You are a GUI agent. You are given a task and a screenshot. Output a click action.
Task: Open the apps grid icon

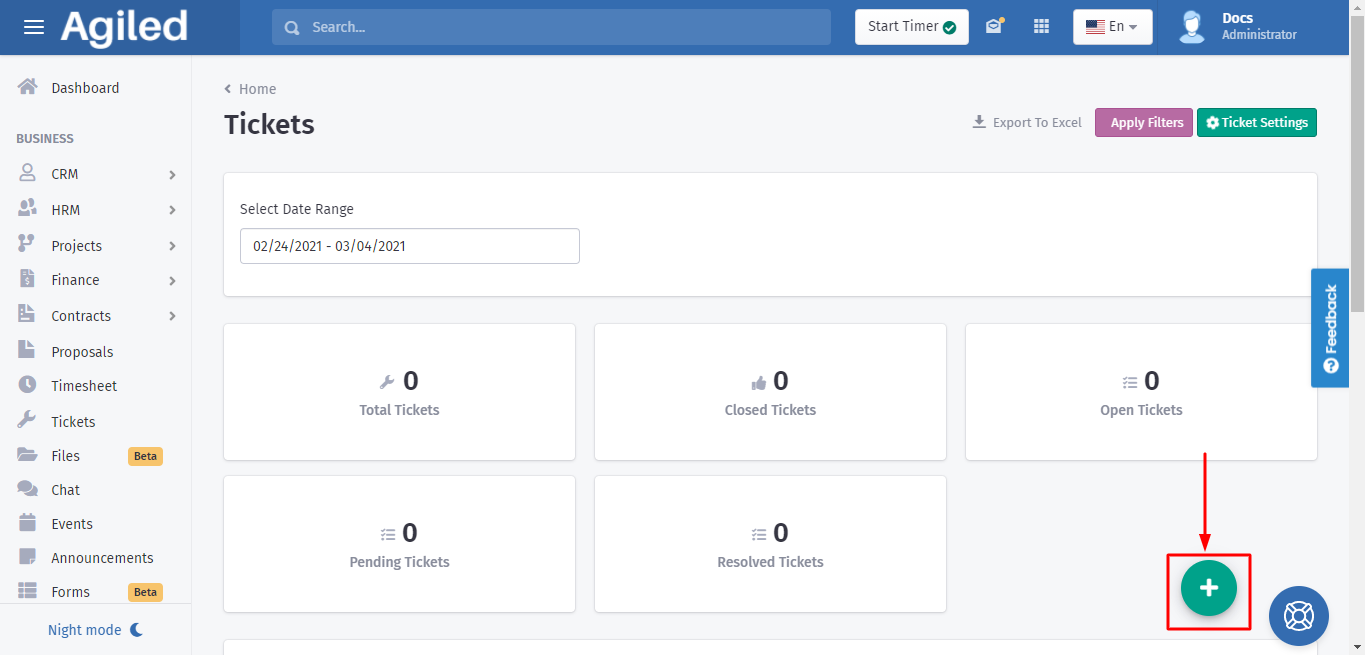point(1041,27)
